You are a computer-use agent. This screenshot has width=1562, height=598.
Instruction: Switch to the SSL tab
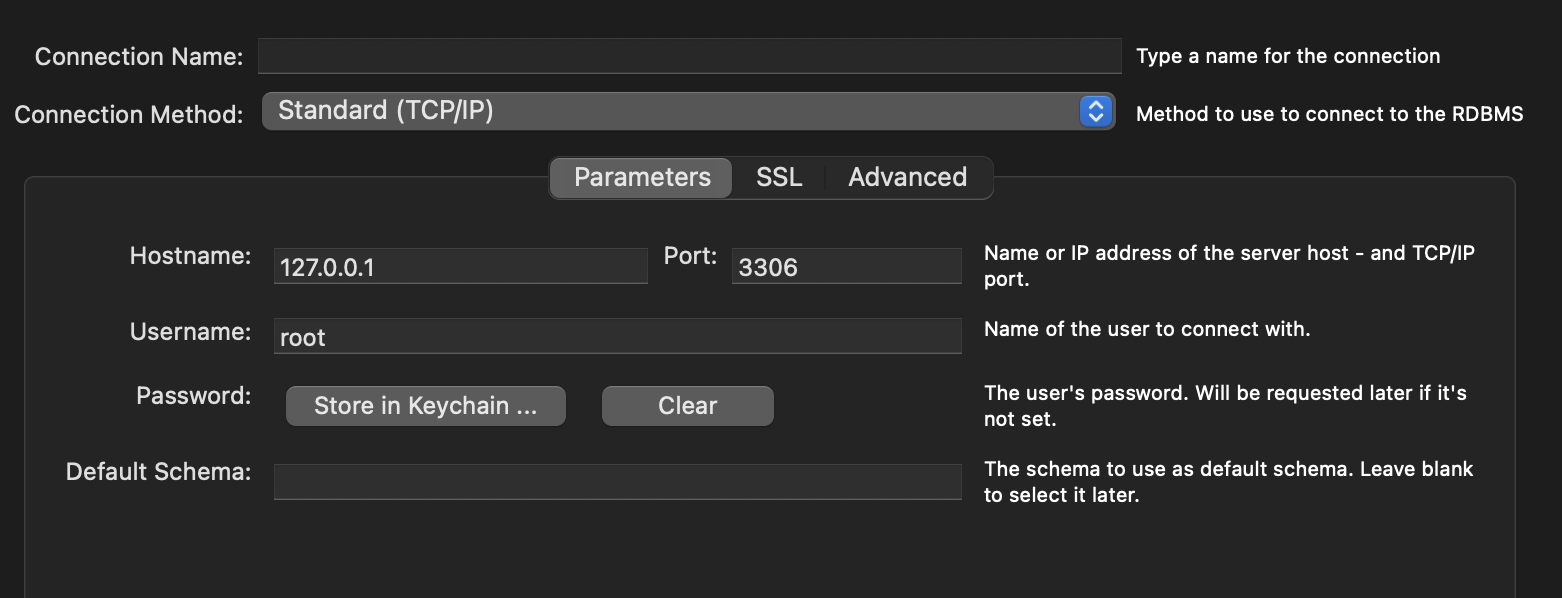coord(779,177)
